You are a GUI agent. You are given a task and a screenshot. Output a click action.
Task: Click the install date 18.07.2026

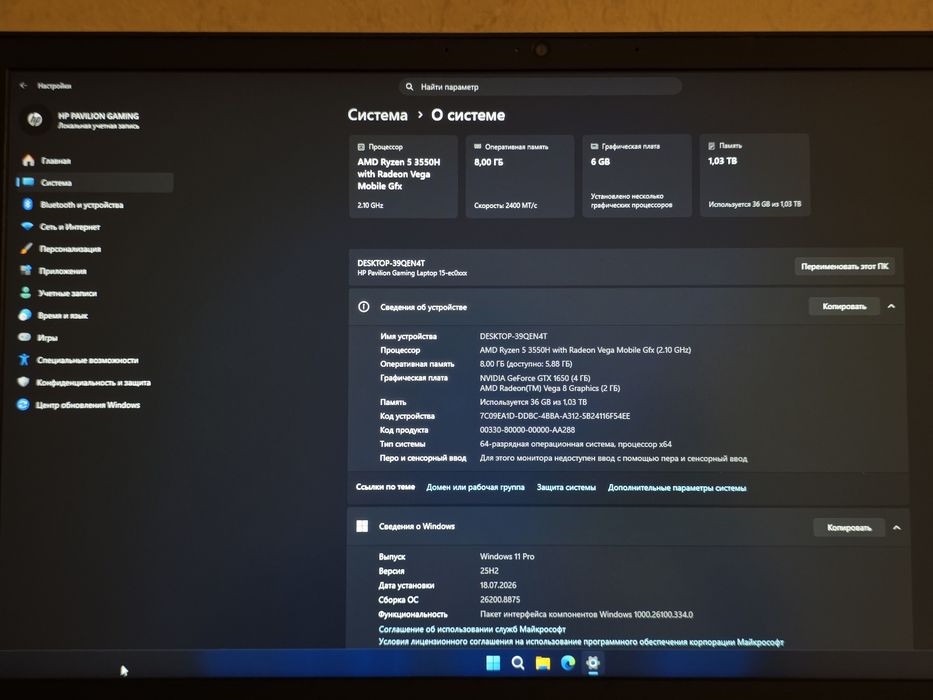coord(498,585)
